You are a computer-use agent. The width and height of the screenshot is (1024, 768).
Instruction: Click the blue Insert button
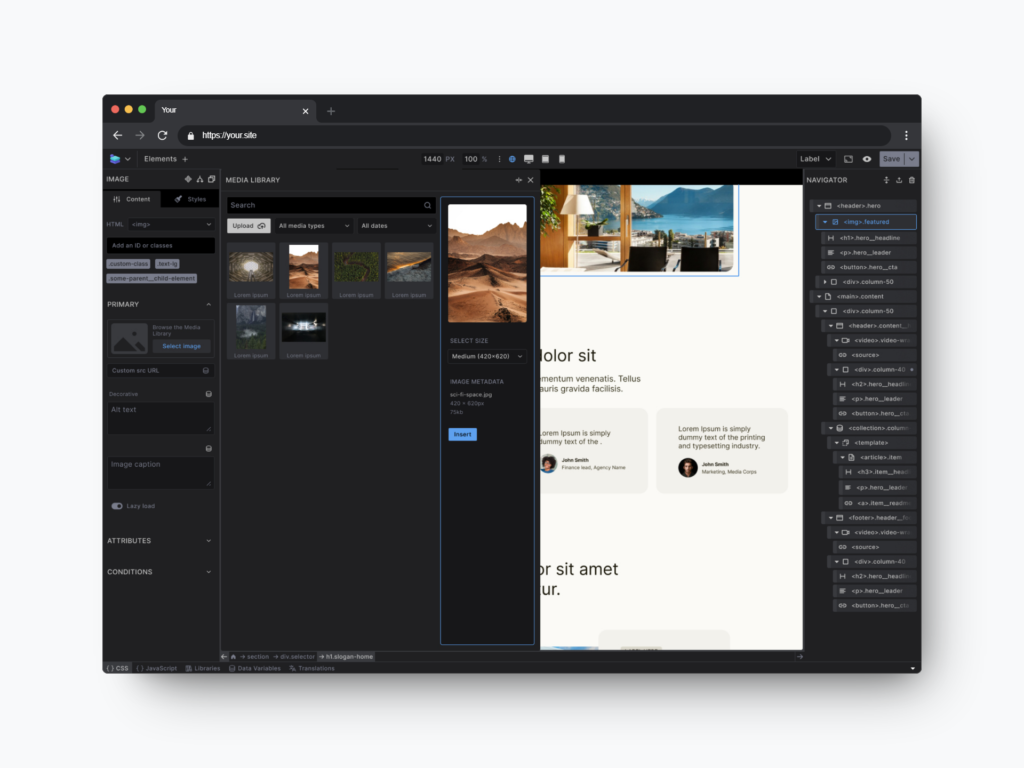[x=462, y=434]
